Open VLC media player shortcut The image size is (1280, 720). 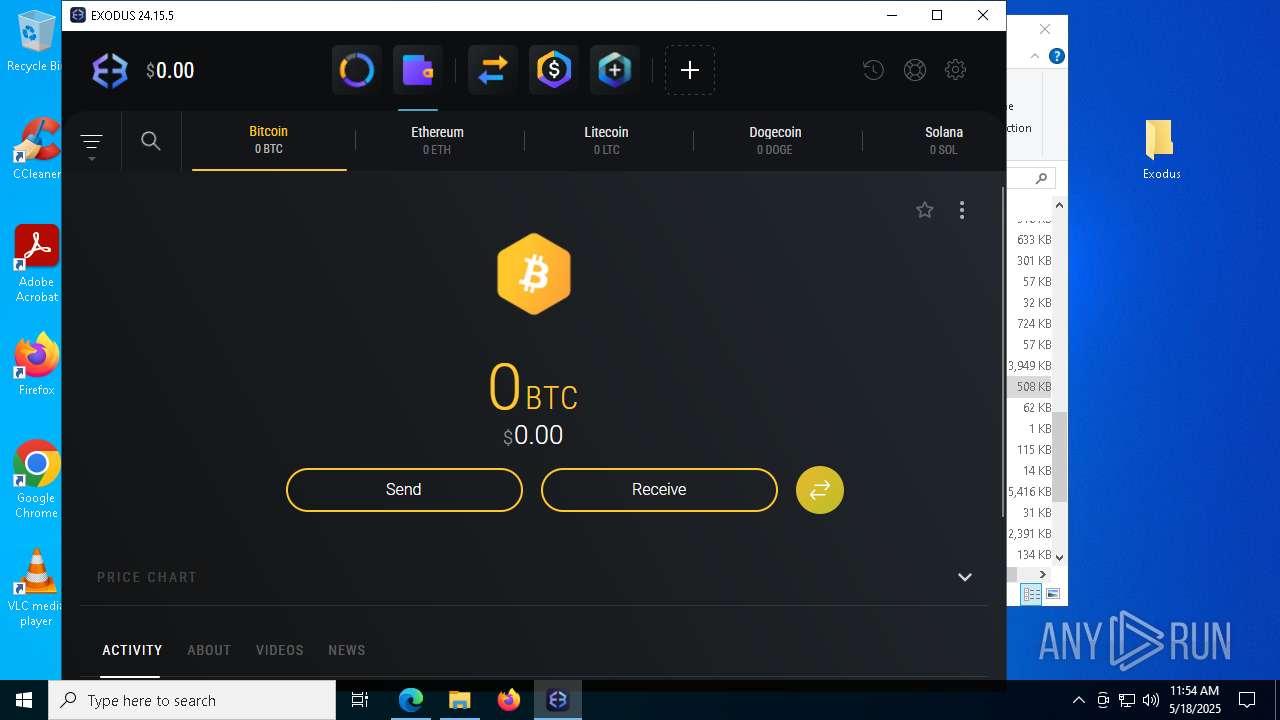(36, 587)
